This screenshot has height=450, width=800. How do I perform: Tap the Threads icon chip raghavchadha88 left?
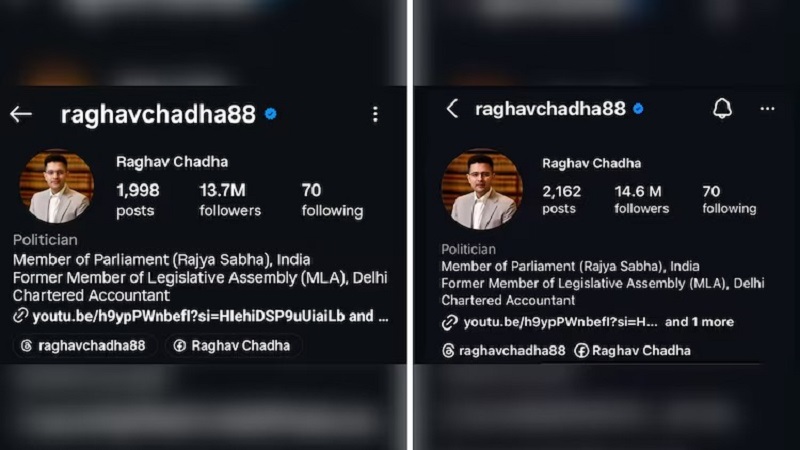[83, 346]
